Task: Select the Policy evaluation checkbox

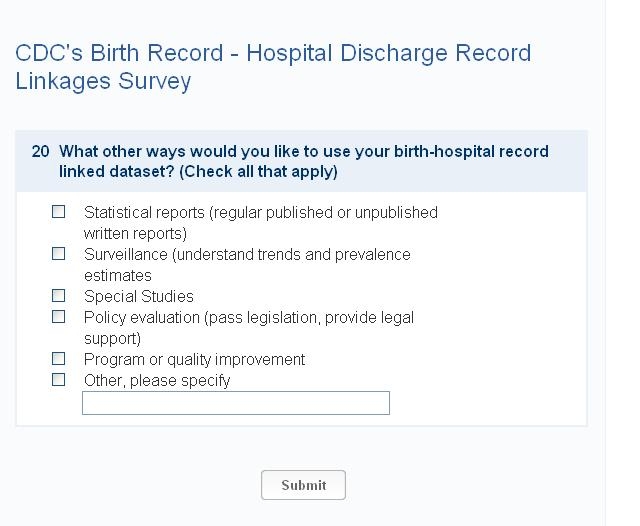Action: (x=59, y=317)
